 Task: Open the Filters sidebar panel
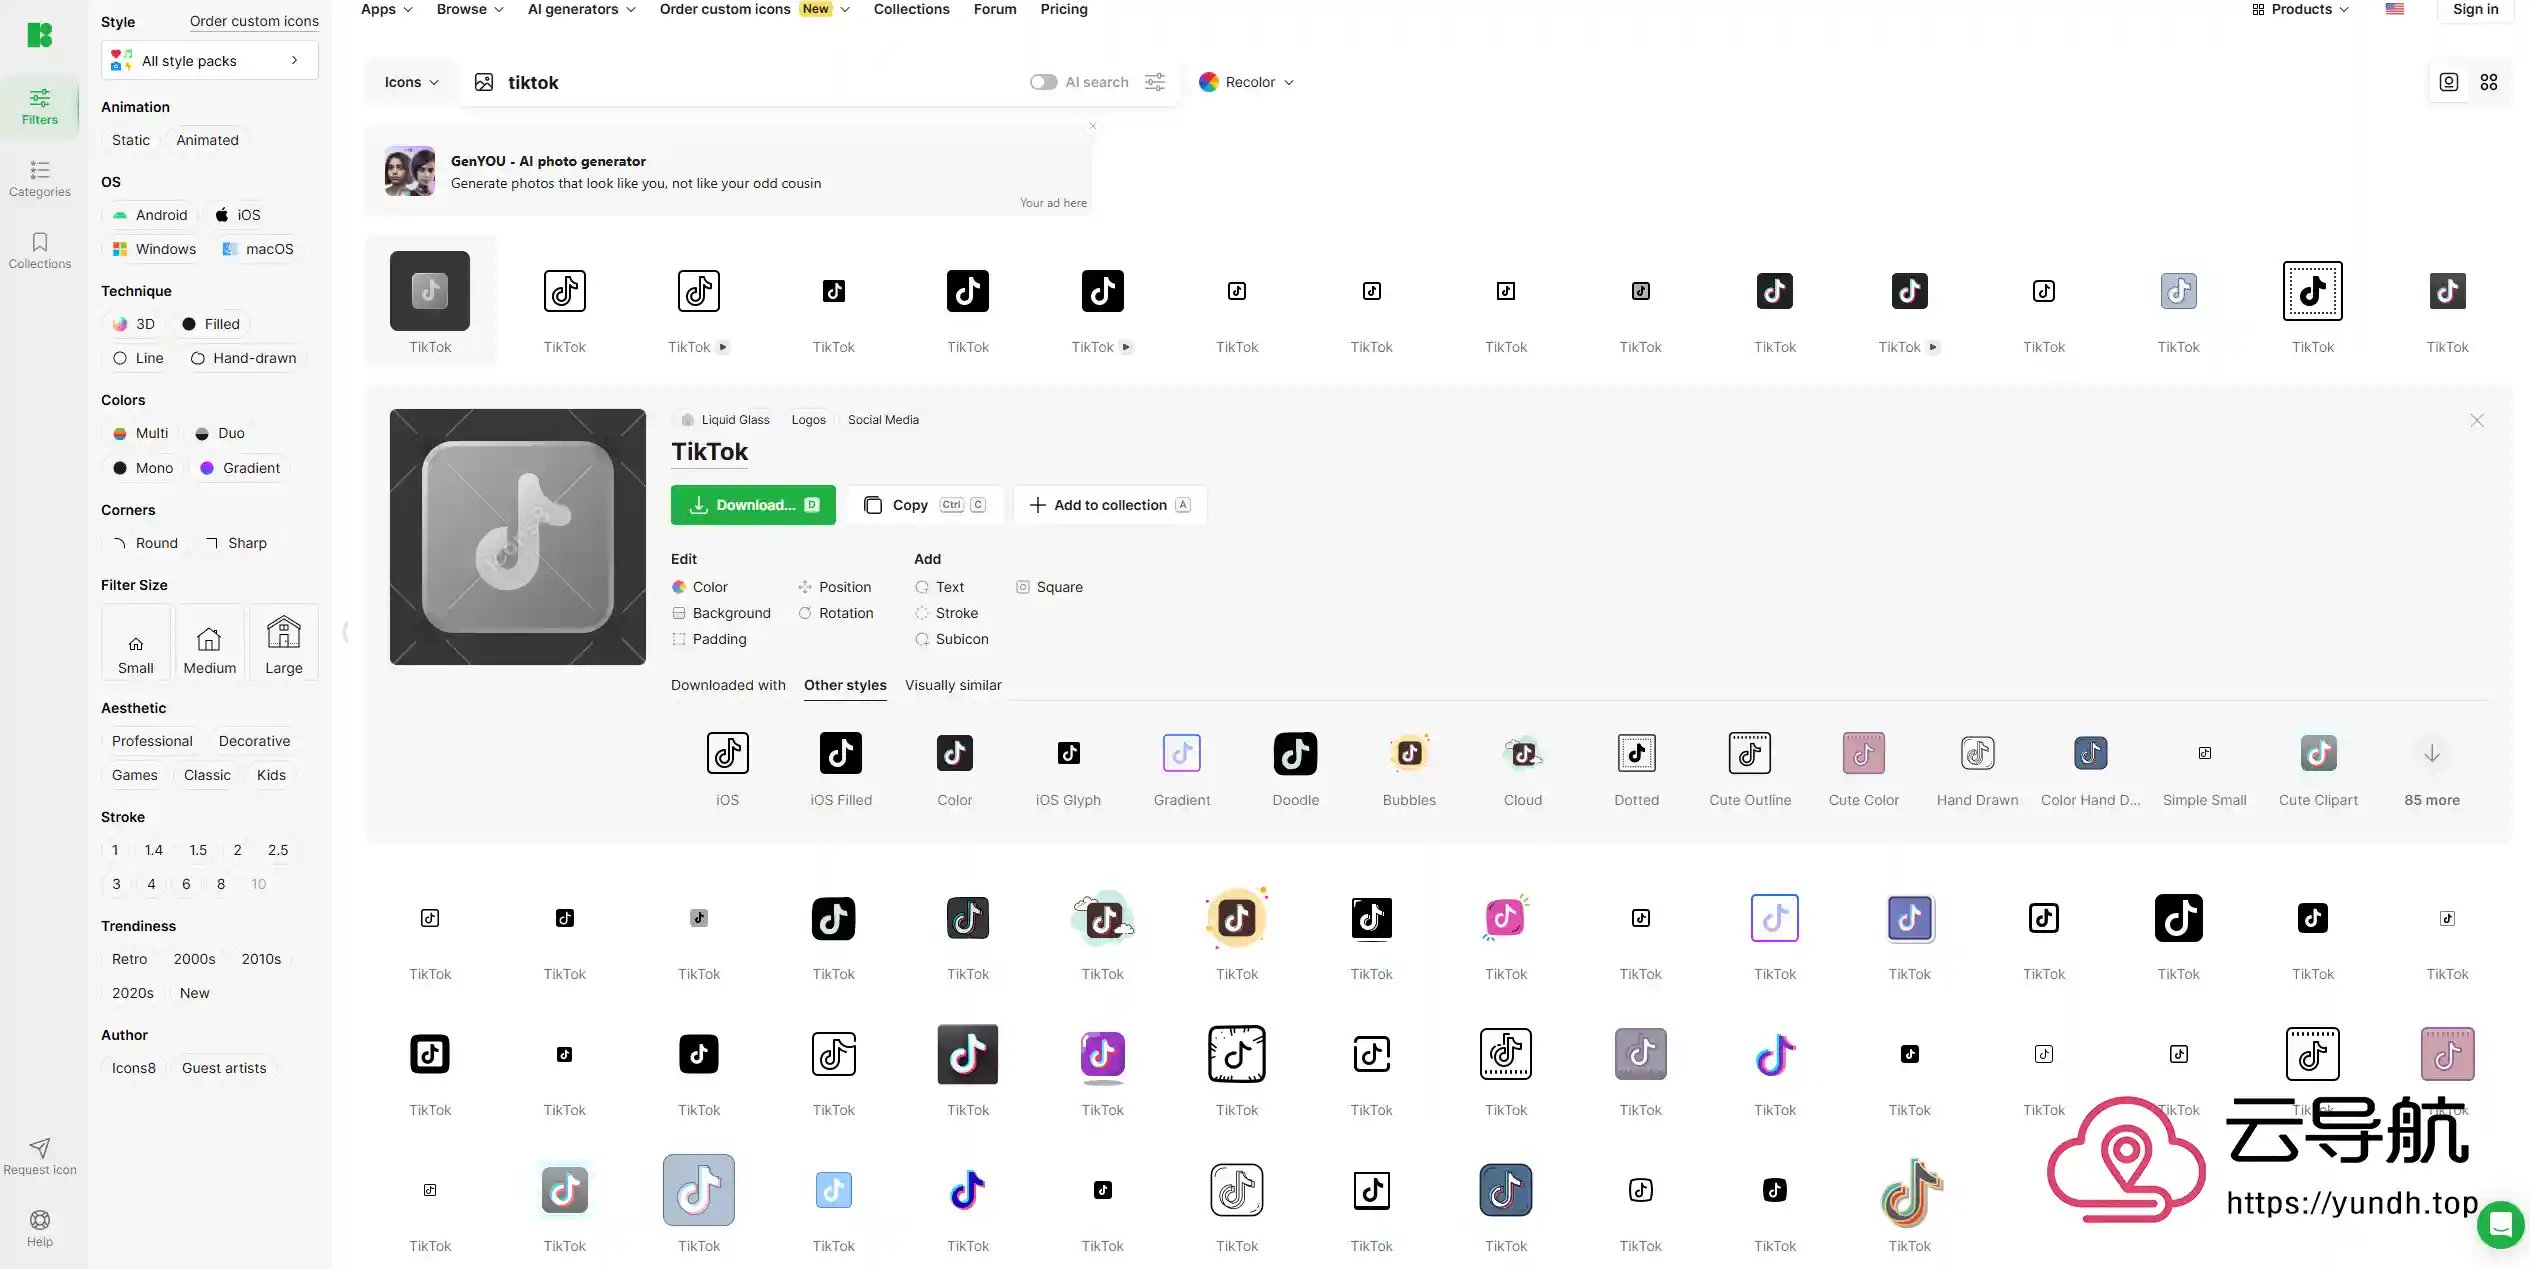click(40, 105)
